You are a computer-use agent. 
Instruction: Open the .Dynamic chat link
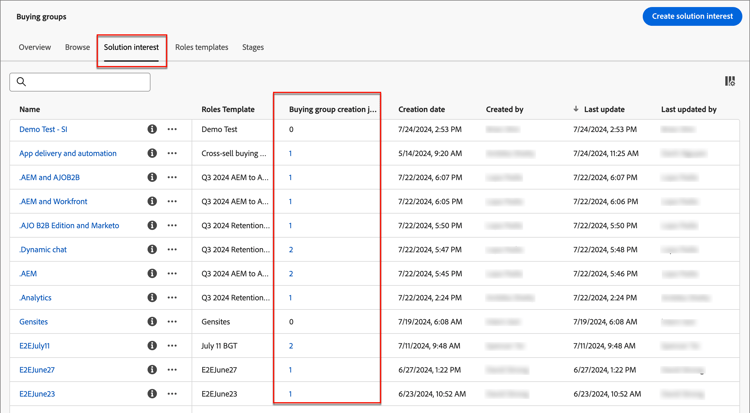tap(43, 249)
